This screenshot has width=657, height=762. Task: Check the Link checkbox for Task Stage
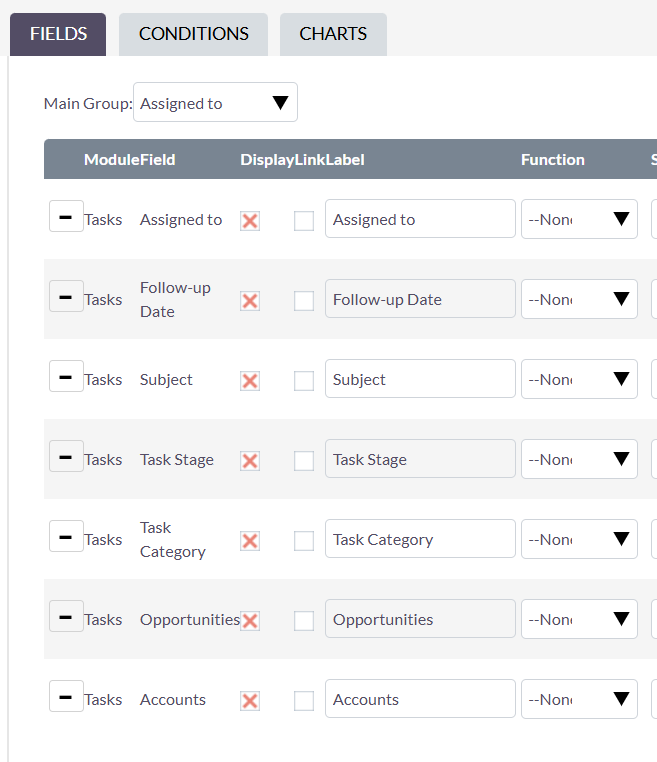click(304, 461)
